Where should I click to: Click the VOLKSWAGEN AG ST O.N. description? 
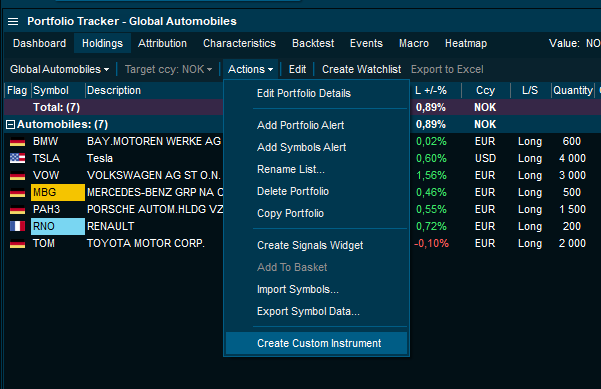pyautogui.click(x=154, y=176)
